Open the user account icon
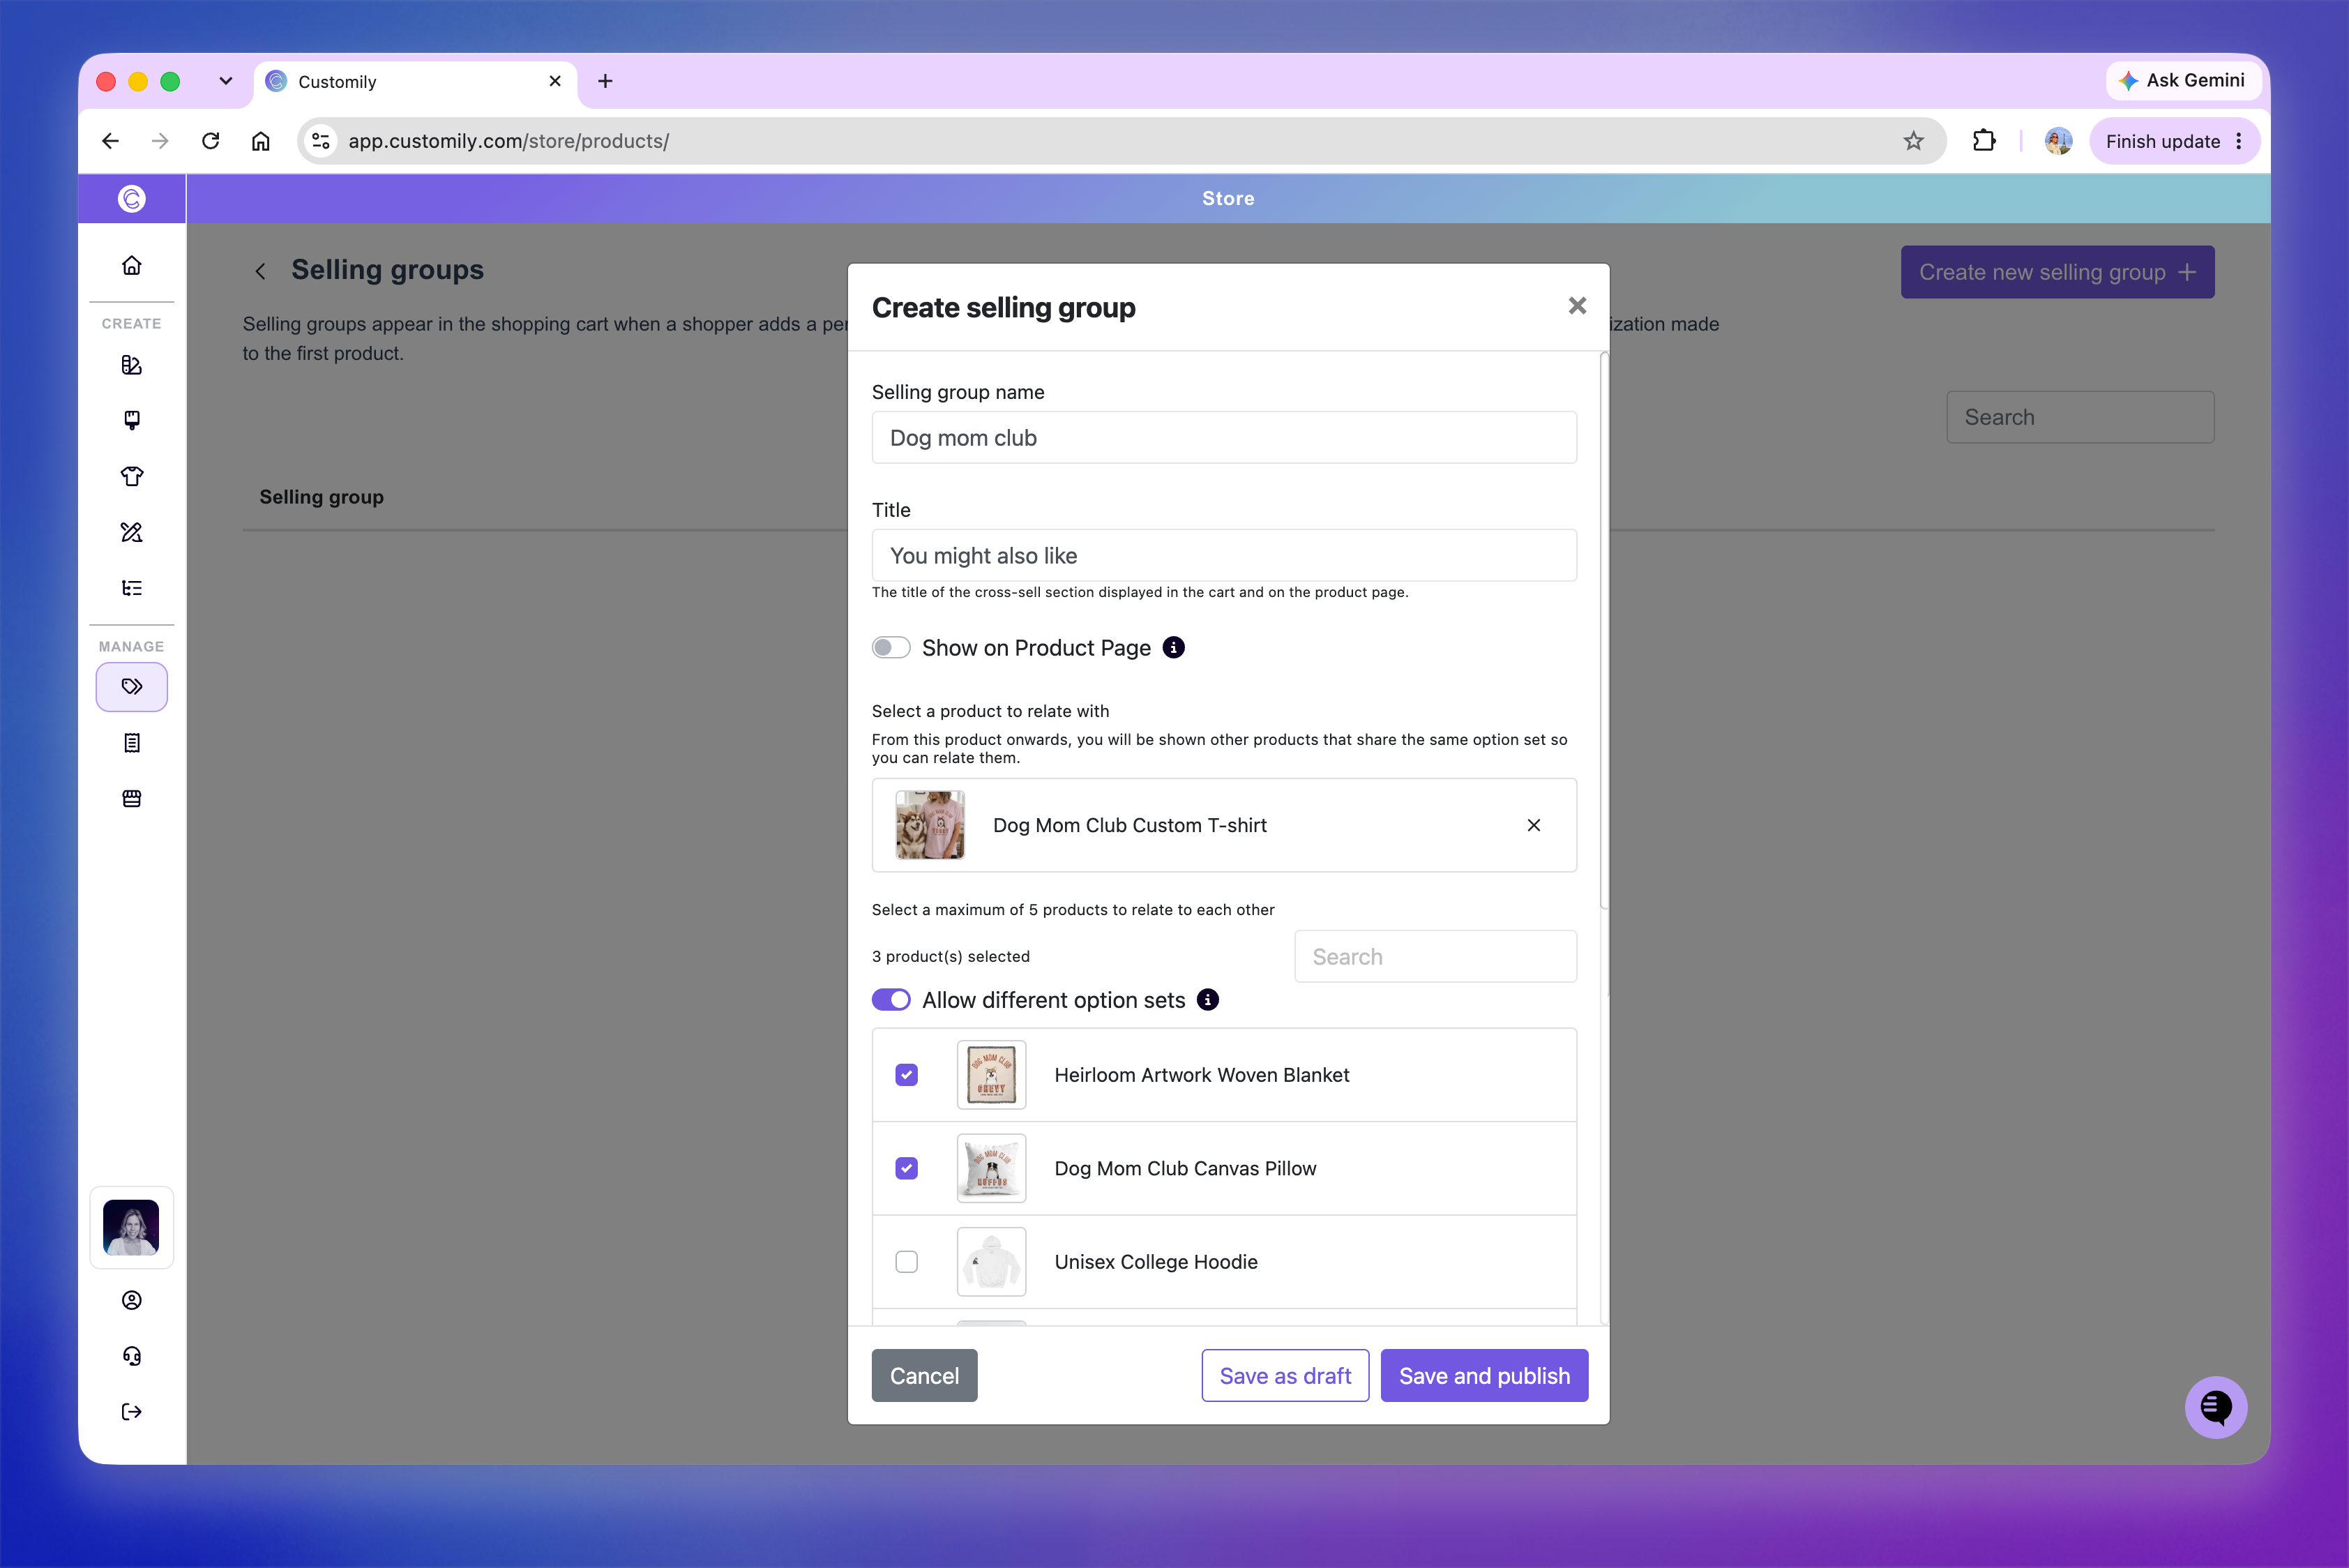The width and height of the screenshot is (2349, 1568). 132,1300
